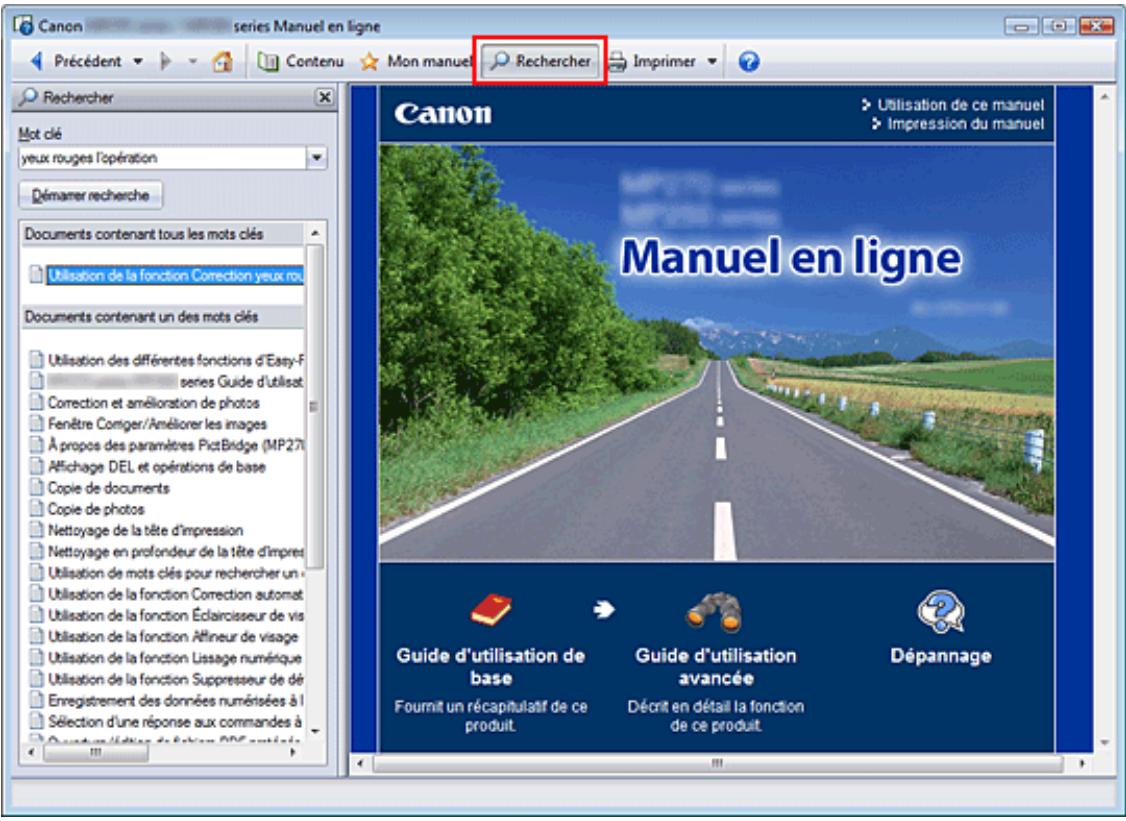Open result À propos des paramètres PictBridge

[x=176, y=445]
